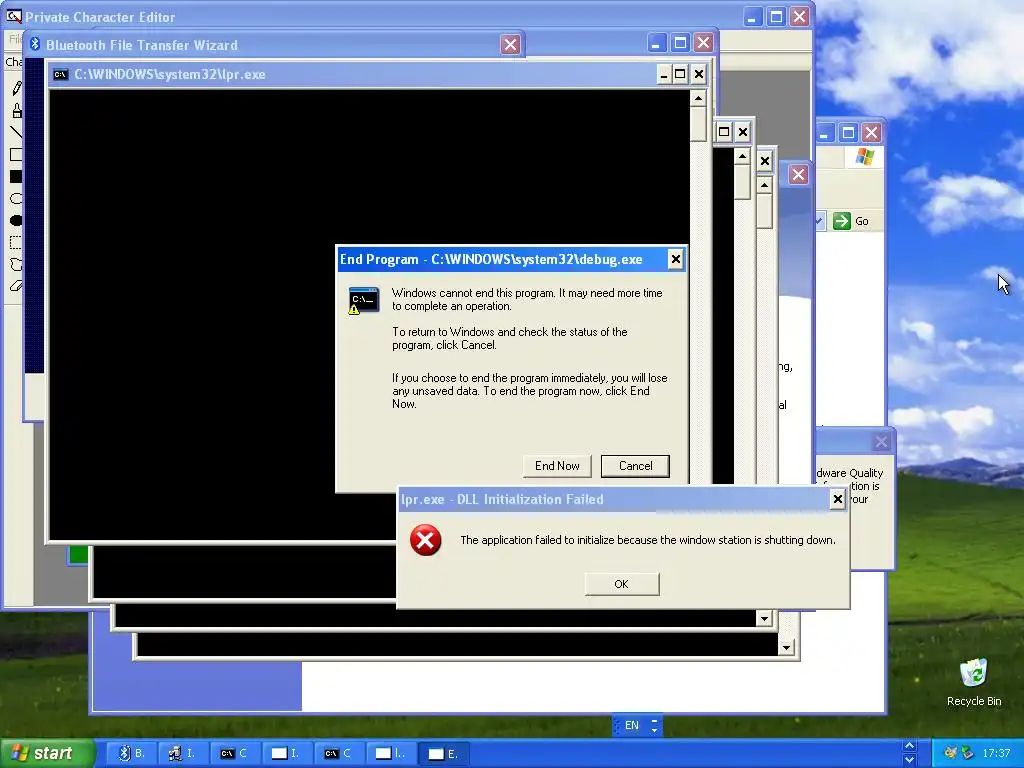Click the lpr.exe console scrollbar thumb
Viewport: 1024px width, 768px height.
[699, 125]
